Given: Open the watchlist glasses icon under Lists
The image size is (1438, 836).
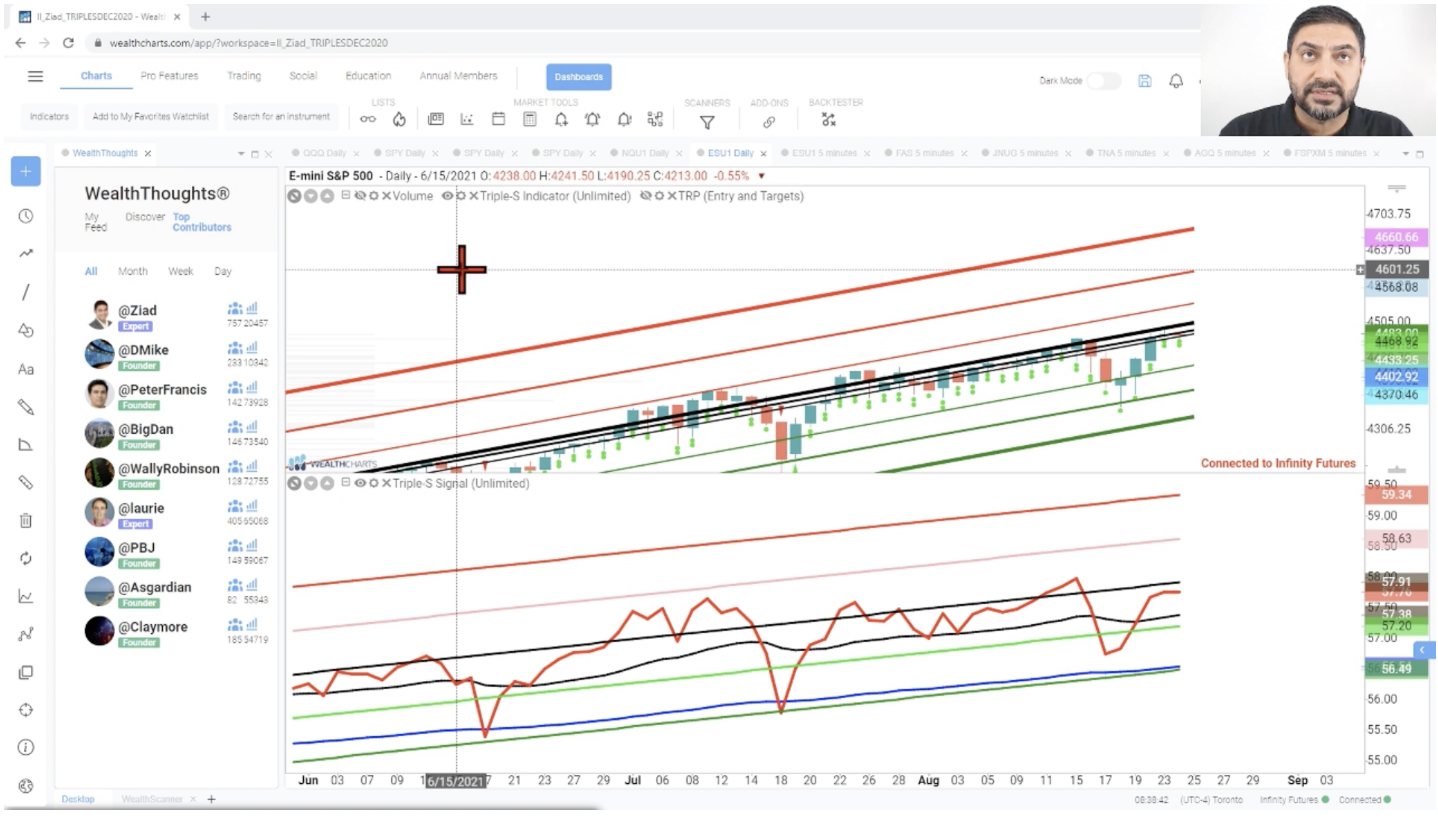Looking at the screenshot, I should pos(368,120).
